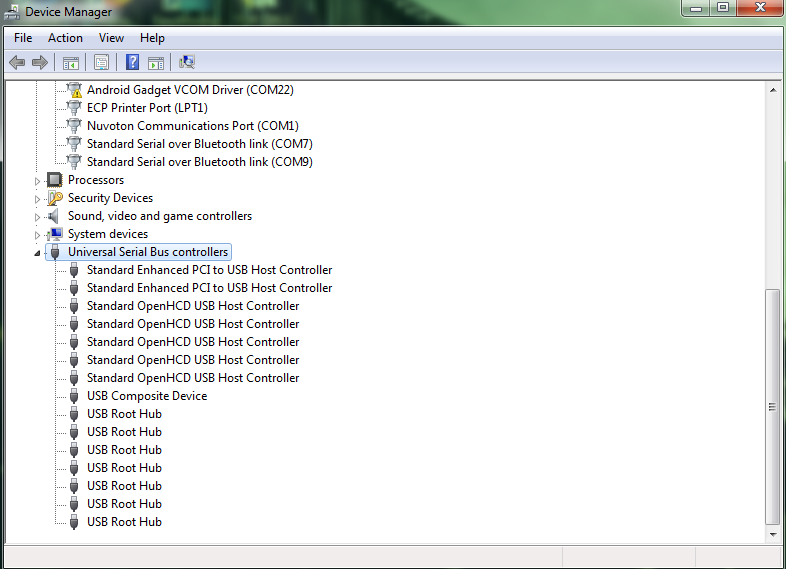
Task: Select Universal Serial Bus controllers label
Action: pos(148,252)
